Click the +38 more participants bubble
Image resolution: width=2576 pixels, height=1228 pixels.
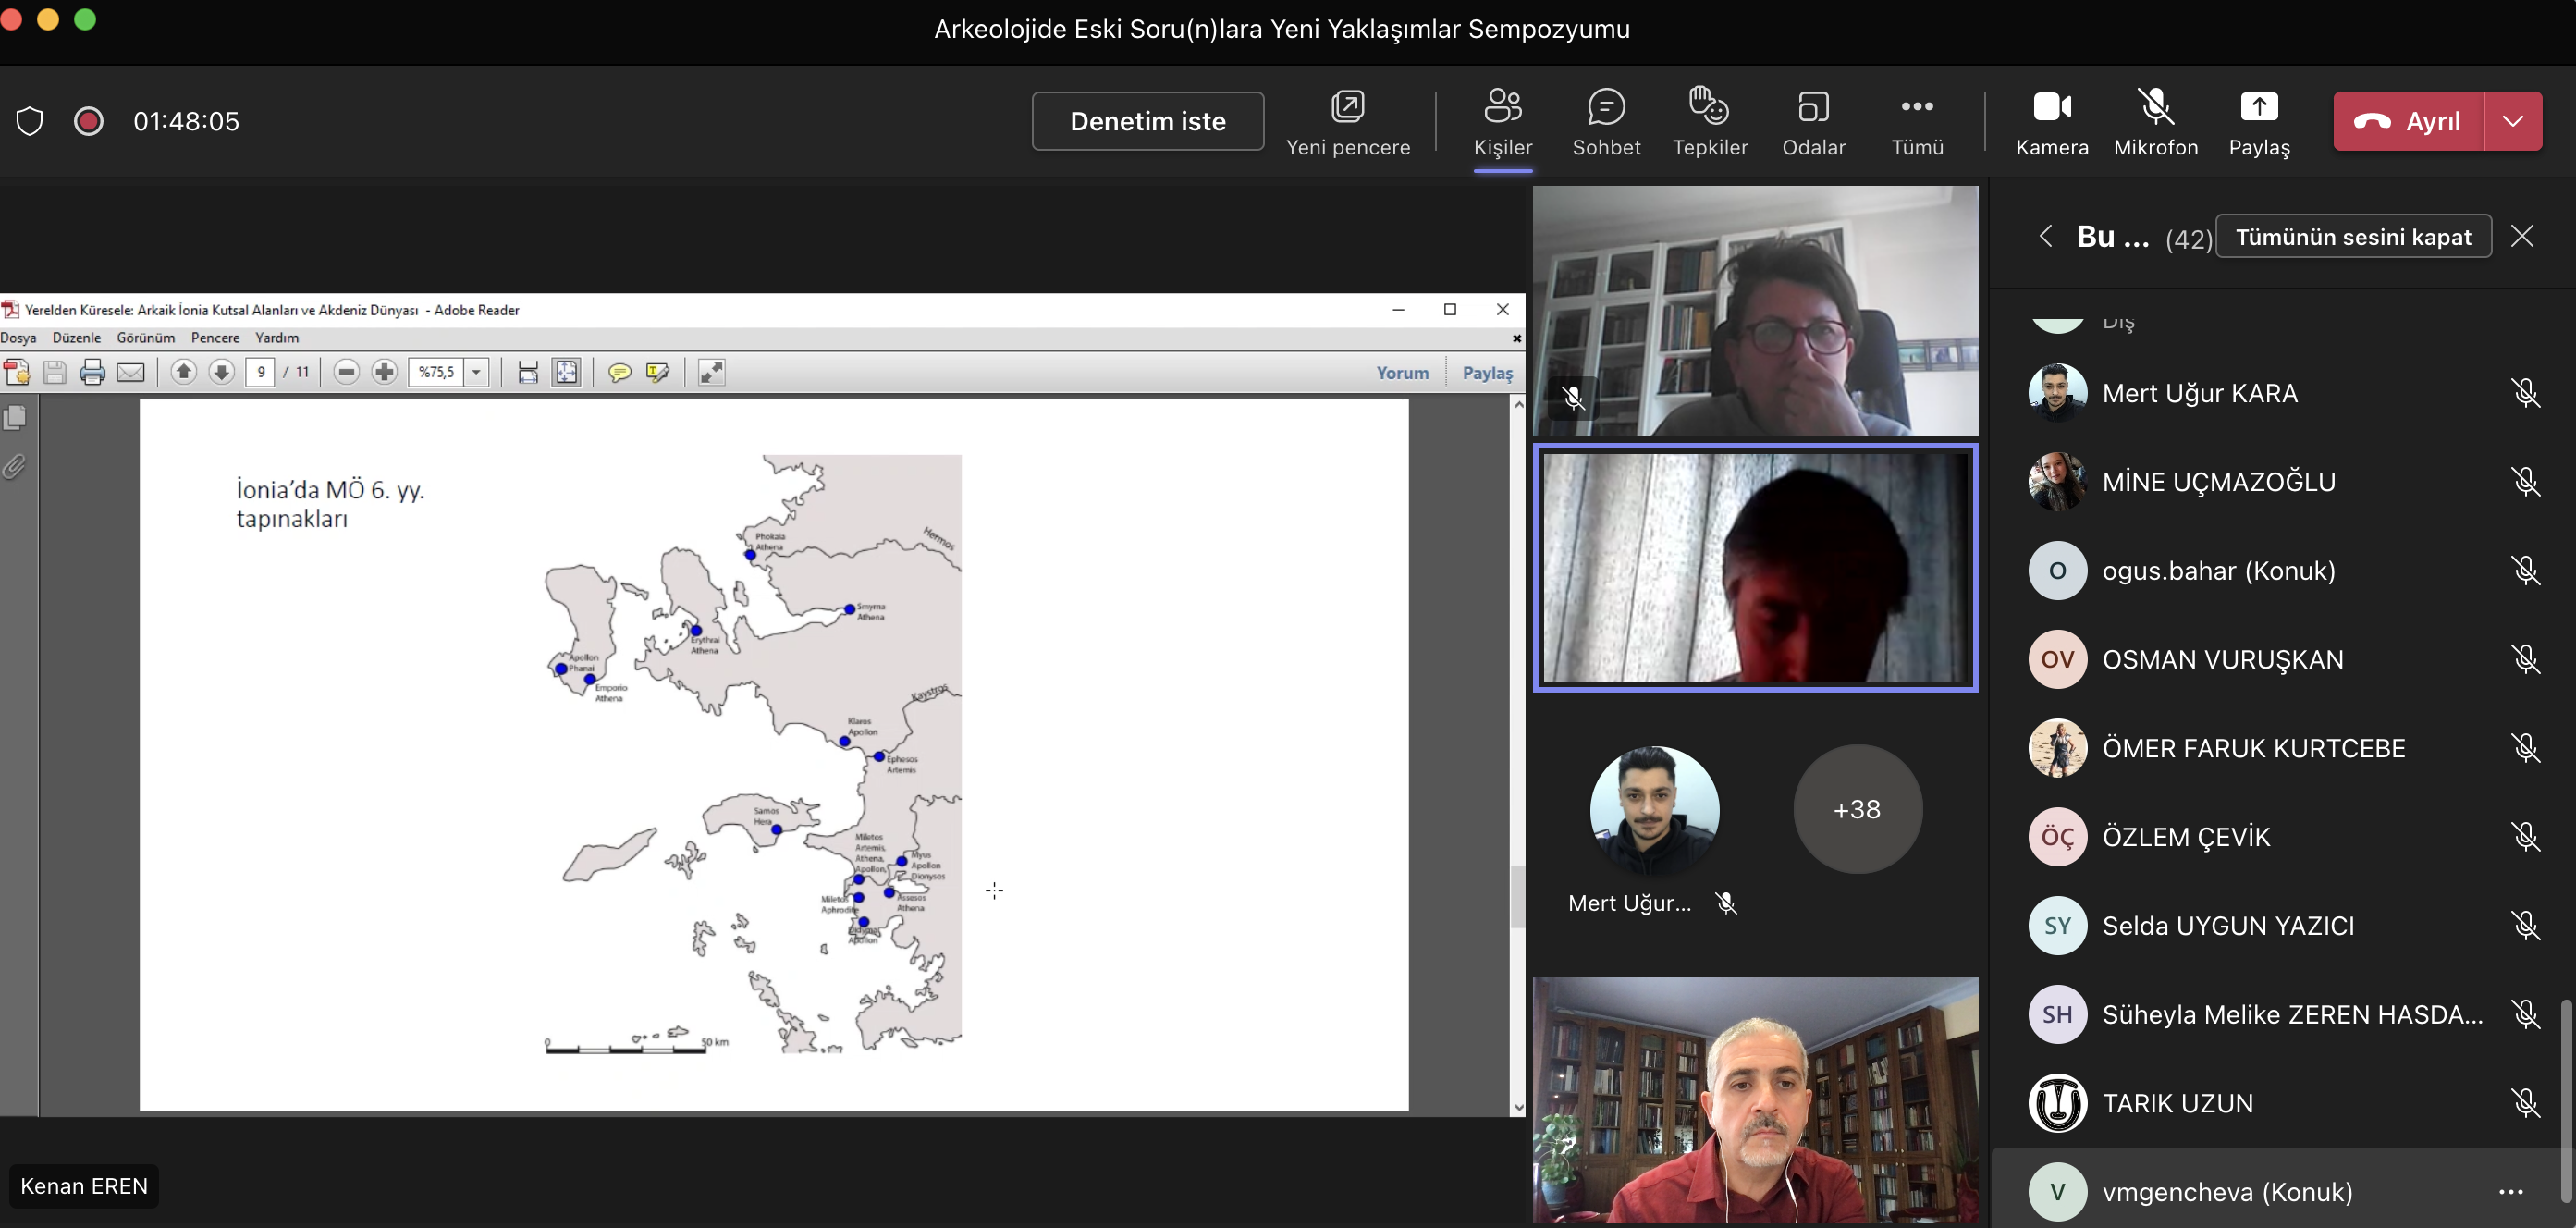(x=1857, y=809)
